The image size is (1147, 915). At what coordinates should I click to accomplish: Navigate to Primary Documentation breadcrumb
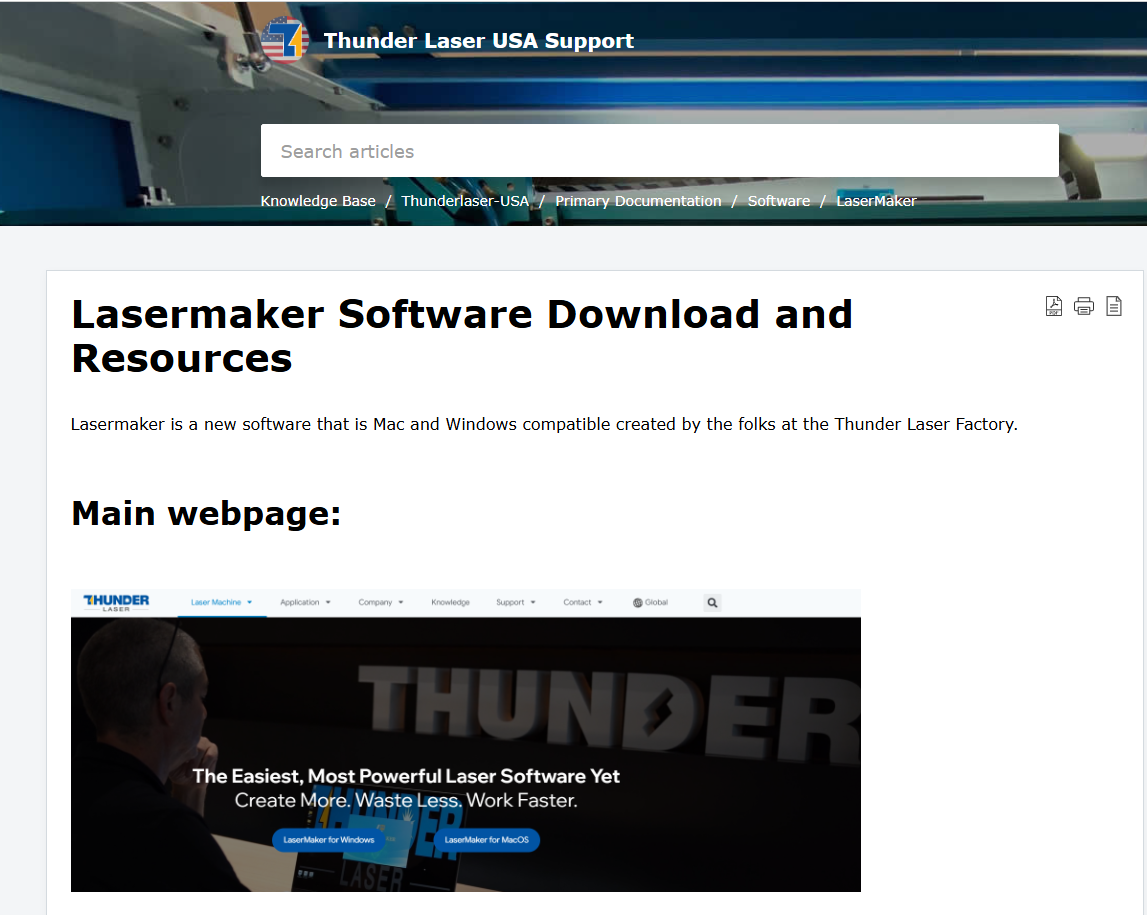coord(638,201)
